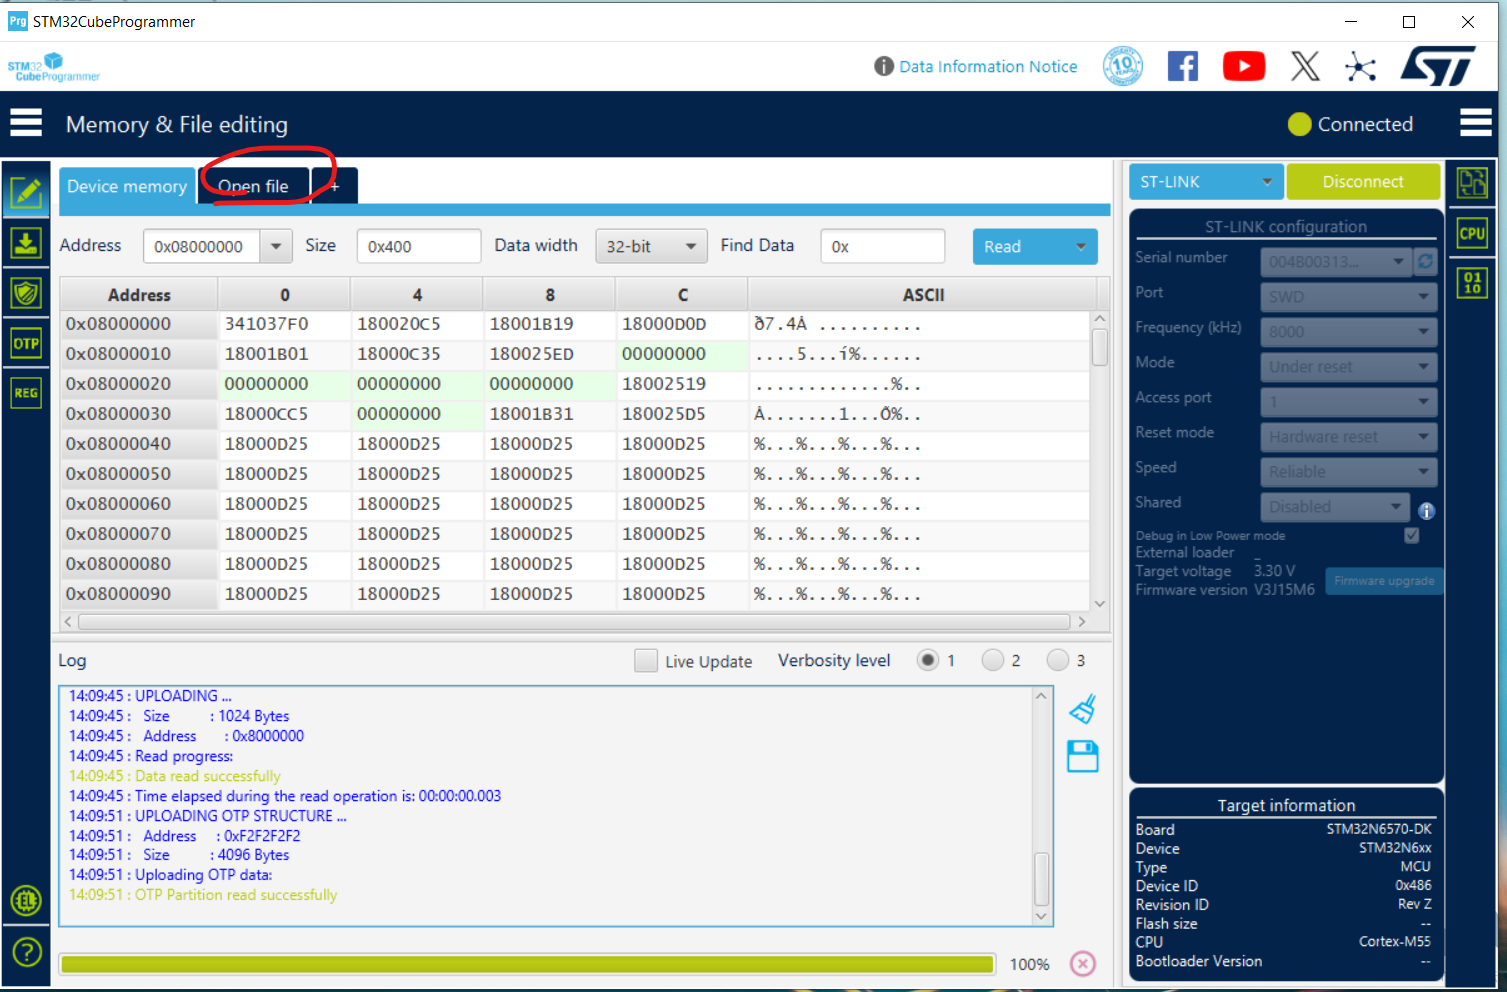Switch to the Open file tab

tap(253, 186)
